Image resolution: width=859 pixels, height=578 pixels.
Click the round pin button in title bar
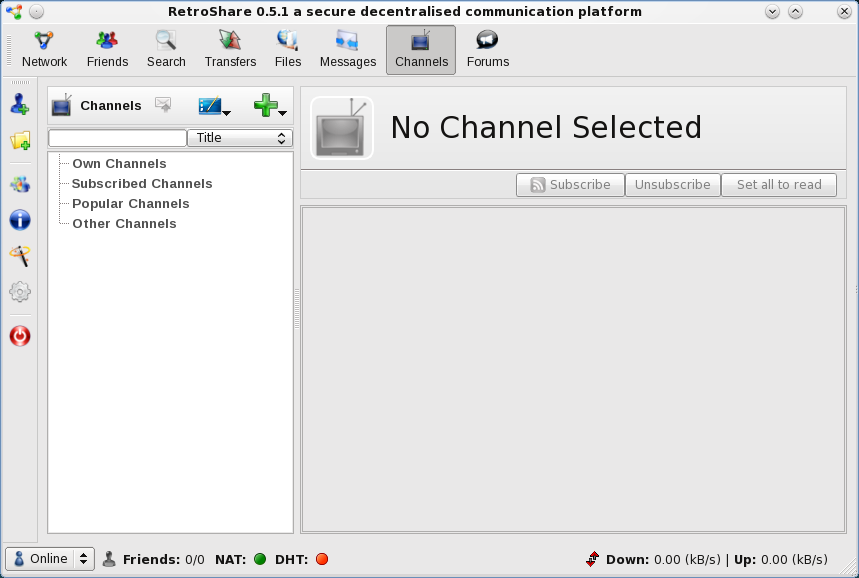36,12
